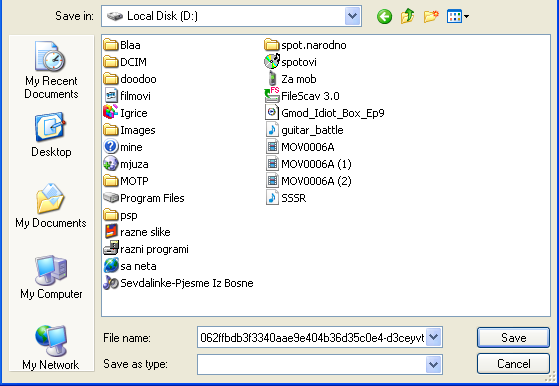Select the filmovi folder icon

point(111,96)
